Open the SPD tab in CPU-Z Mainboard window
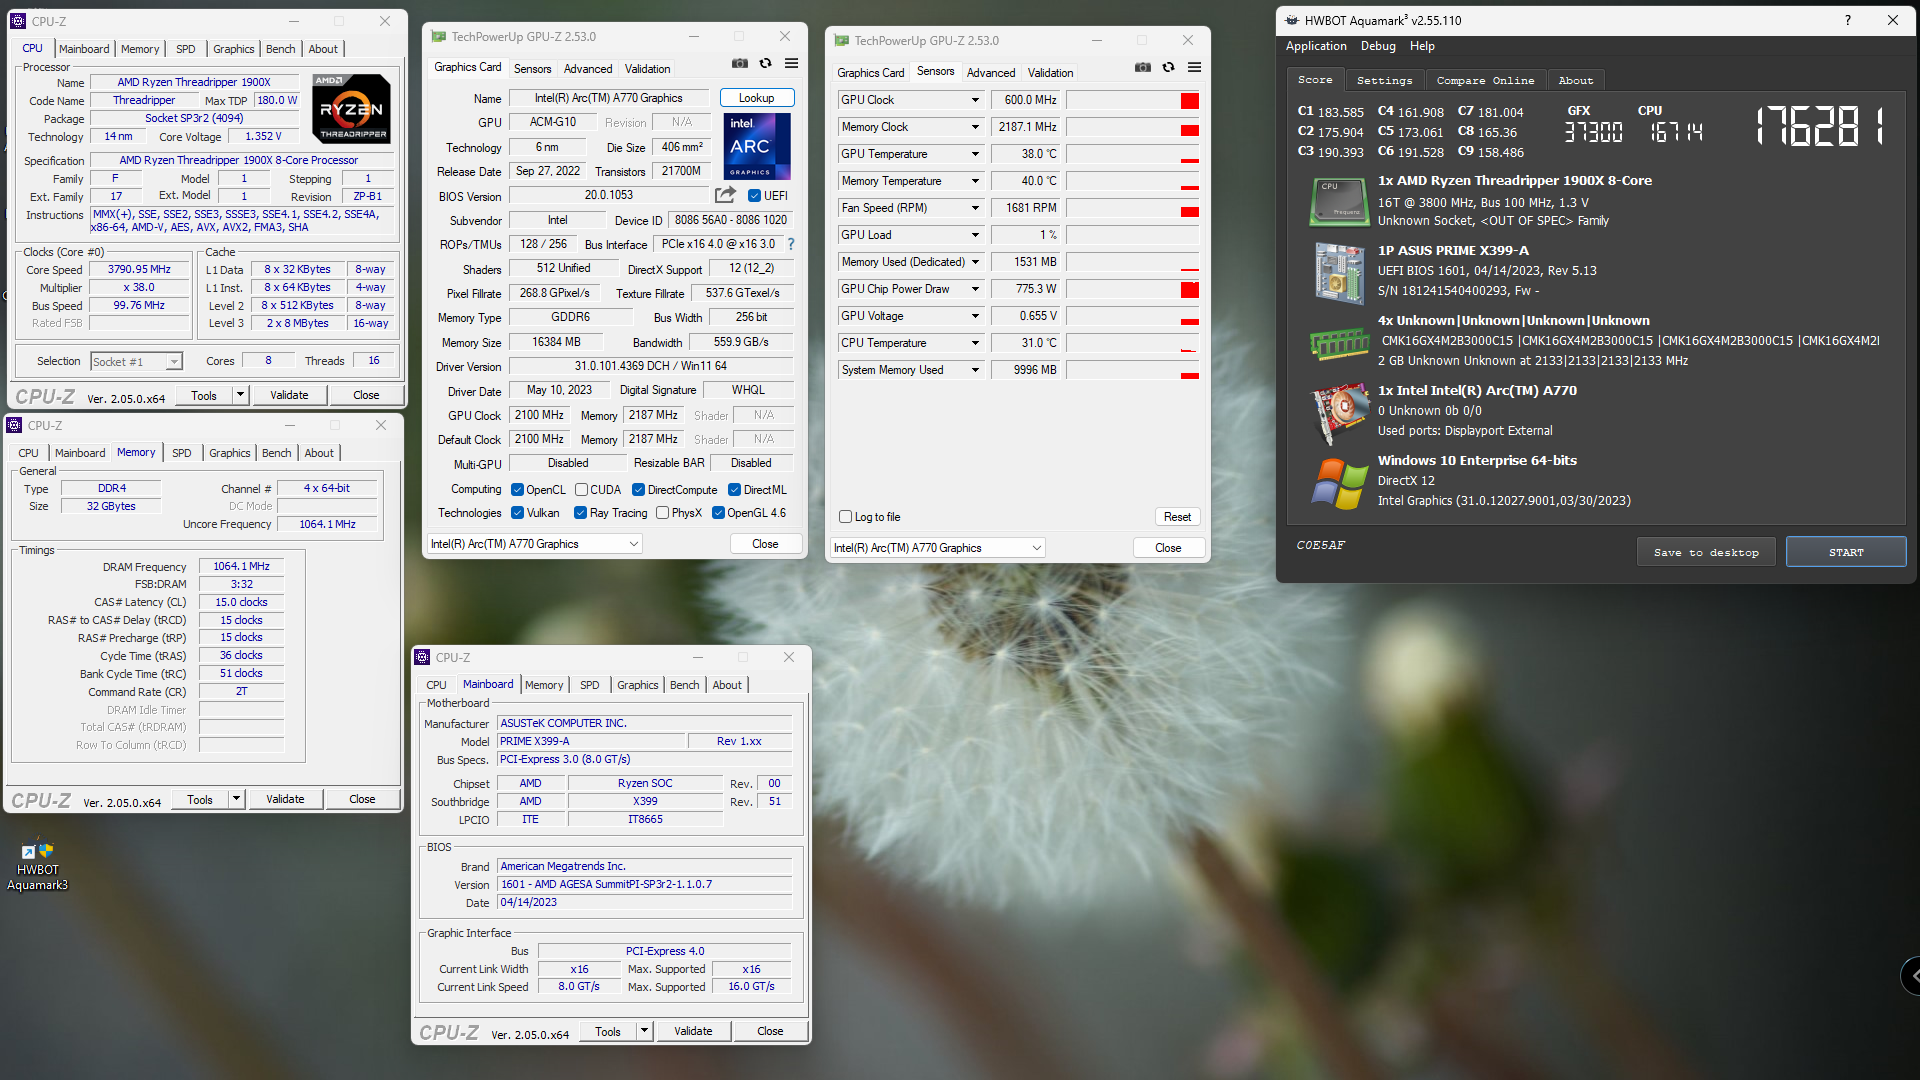Image resolution: width=1920 pixels, height=1080 pixels. tap(590, 685)
